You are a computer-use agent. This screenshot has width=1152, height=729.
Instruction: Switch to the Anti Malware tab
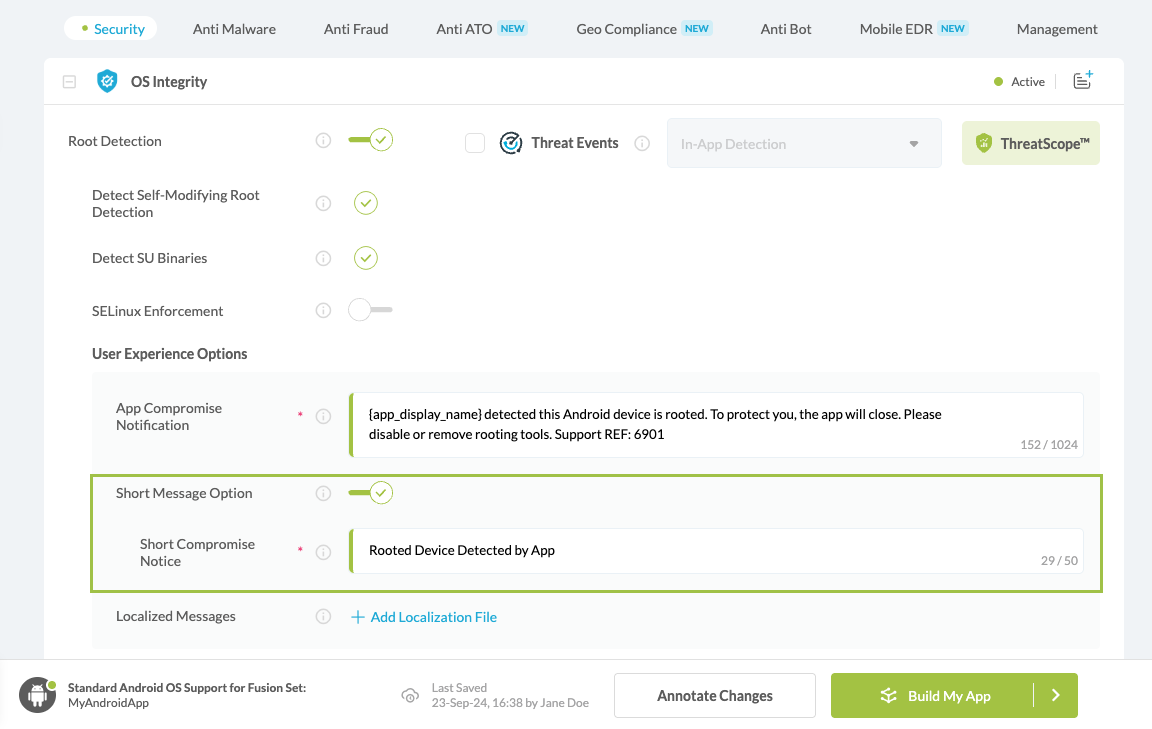[x=234, y=29]
